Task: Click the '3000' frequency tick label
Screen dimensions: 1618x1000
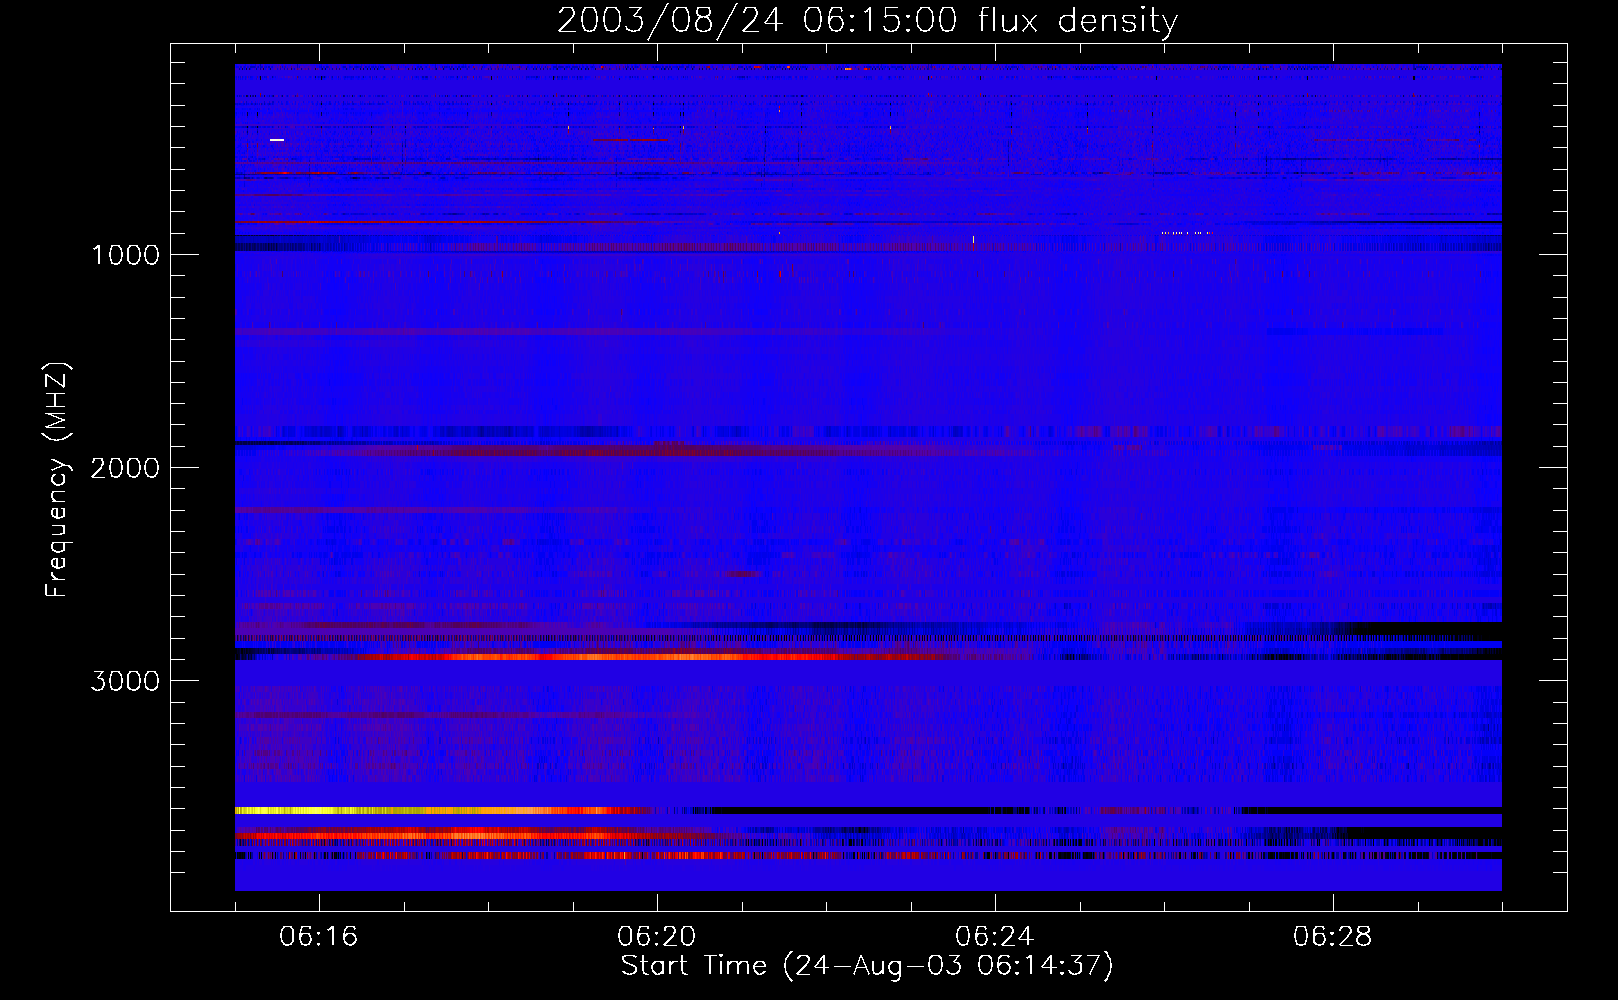Action: tap(125, 681)
